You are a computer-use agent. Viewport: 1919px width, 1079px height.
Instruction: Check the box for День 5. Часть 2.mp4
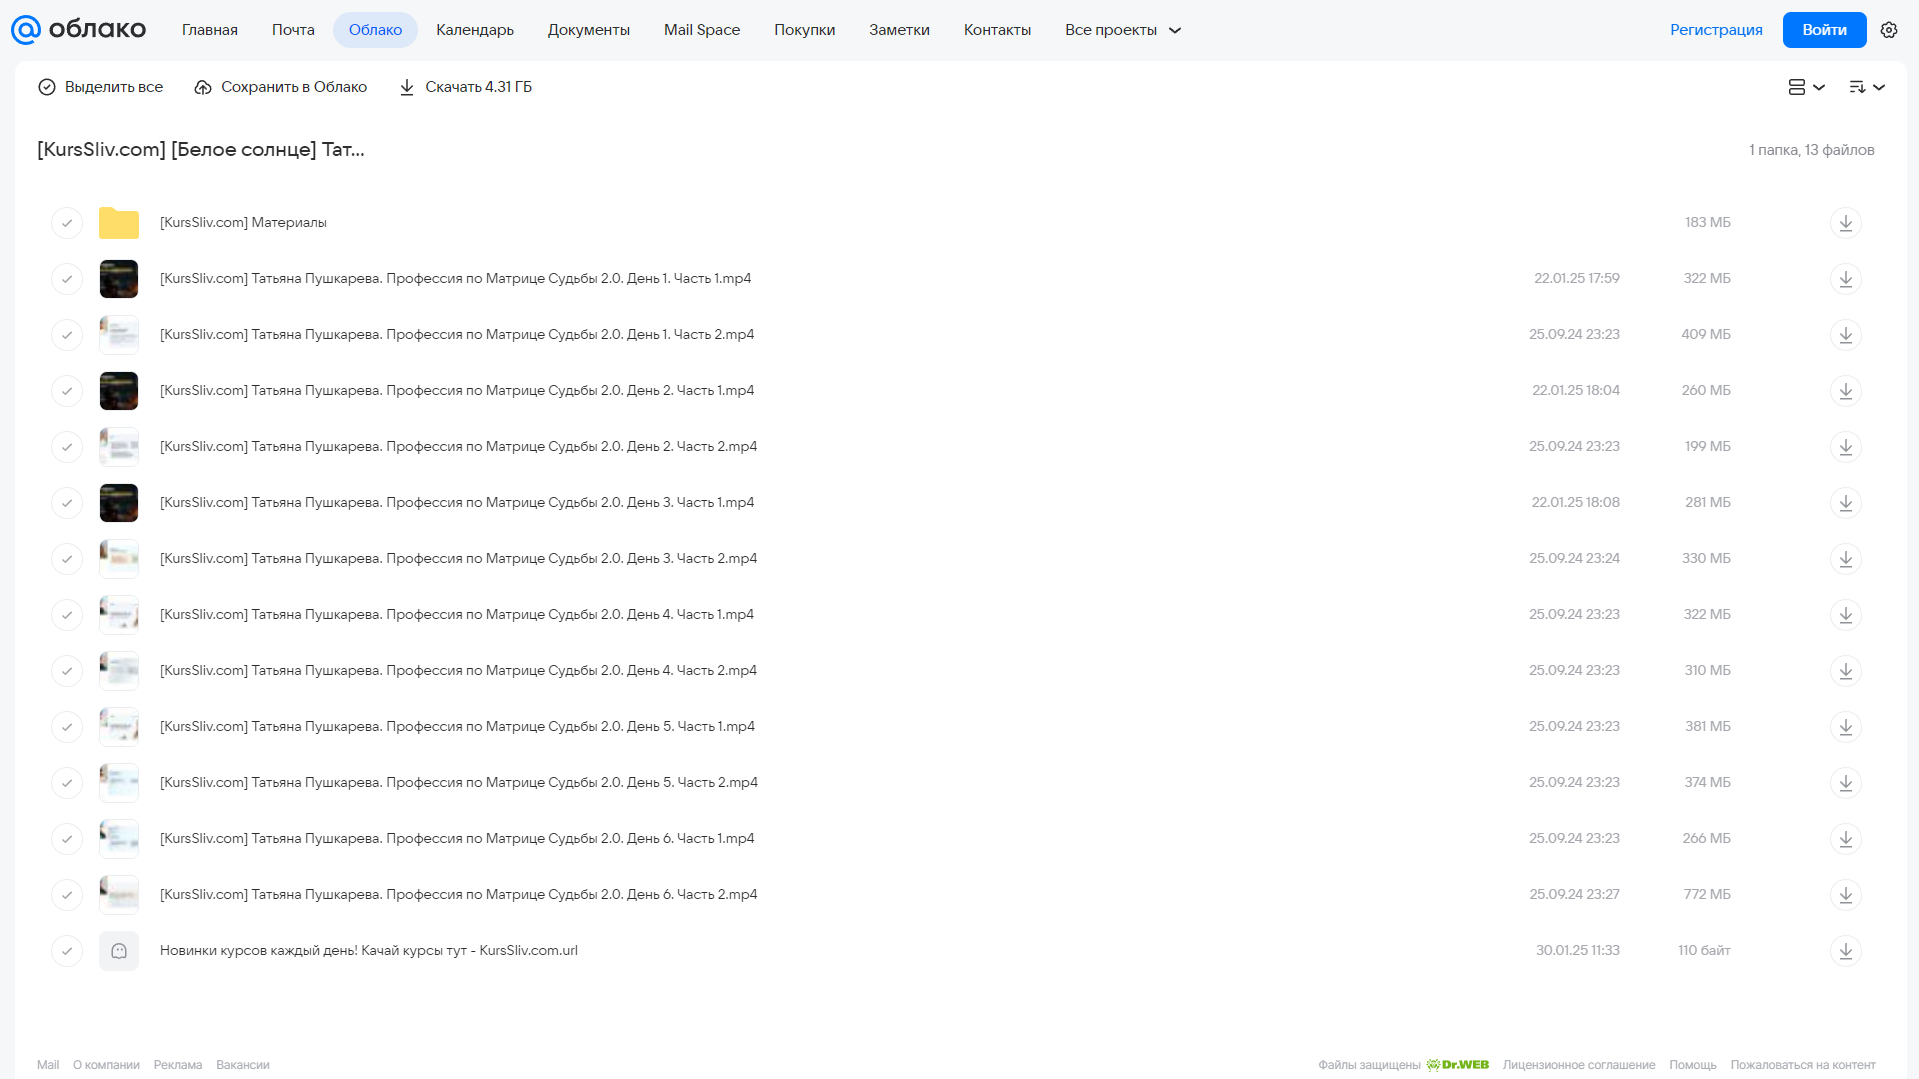[67, 783]
